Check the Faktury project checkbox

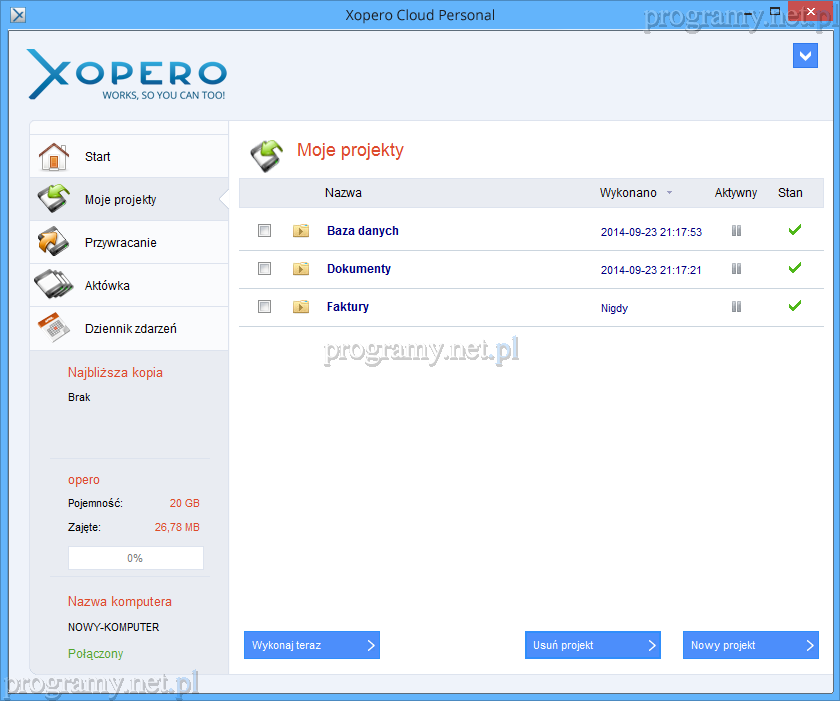coord(265,307)
